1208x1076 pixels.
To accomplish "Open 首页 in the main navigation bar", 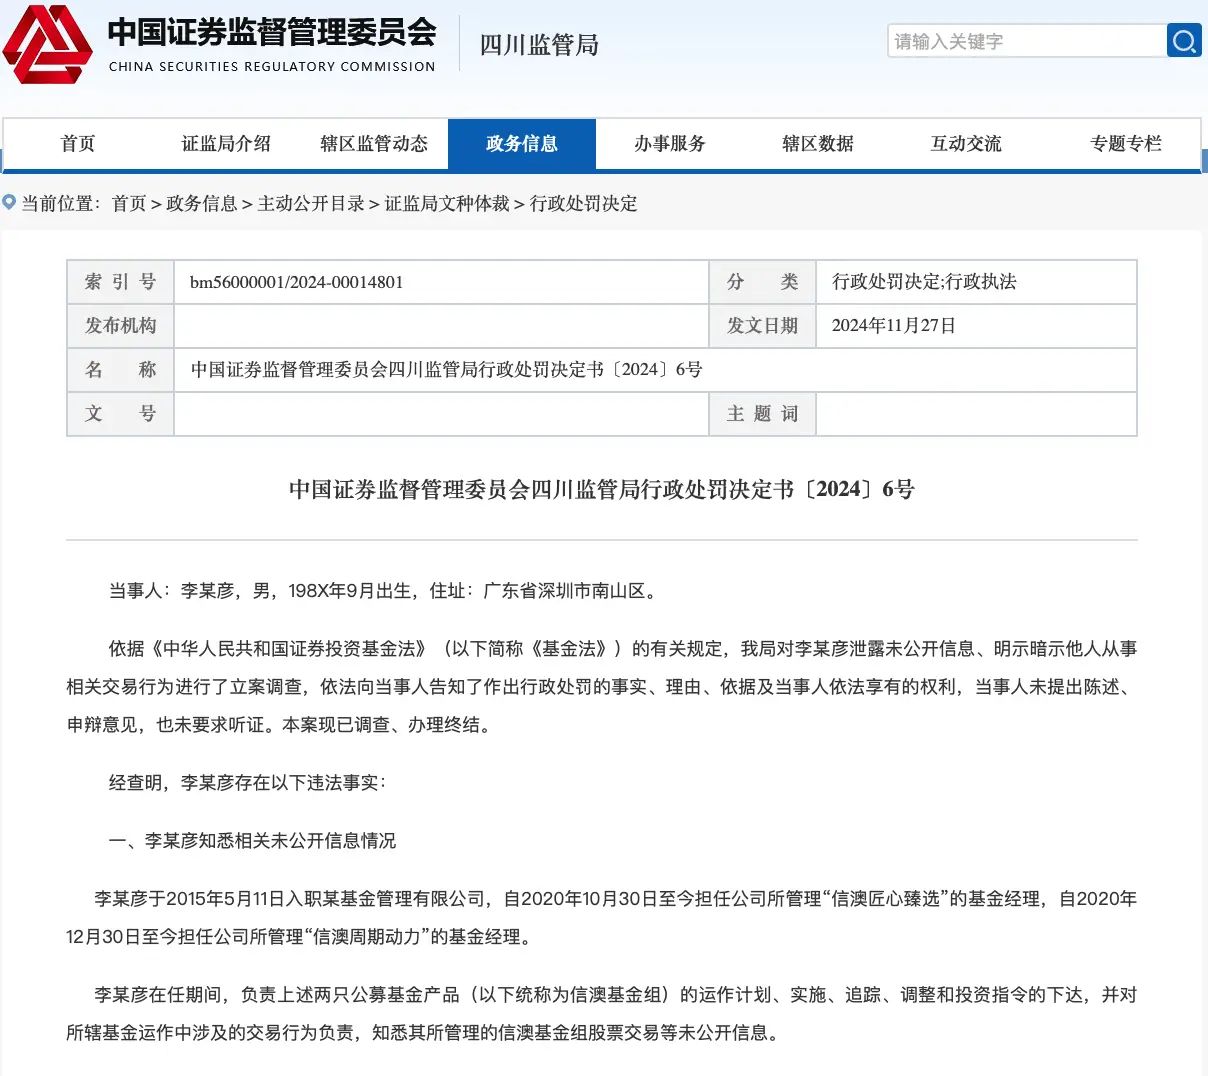I will 78,144.
